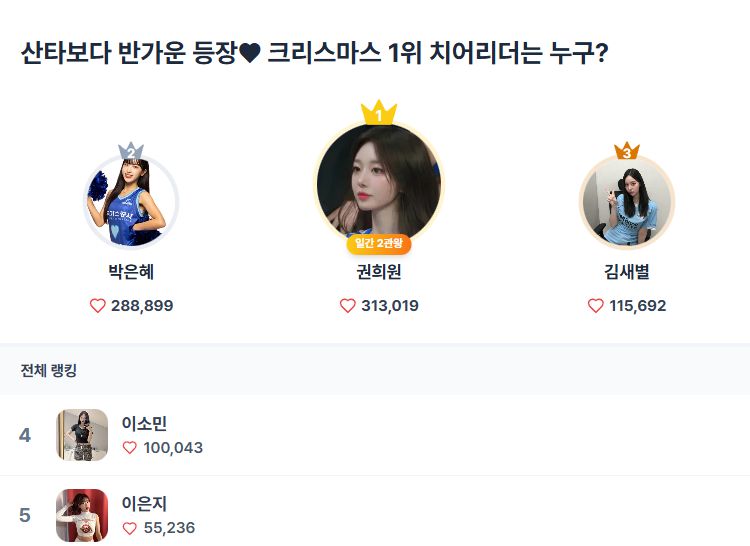This screenshot has width=750, height=546.
Task: Click the bronze number 3 crown icon
Action: point(627,151)
